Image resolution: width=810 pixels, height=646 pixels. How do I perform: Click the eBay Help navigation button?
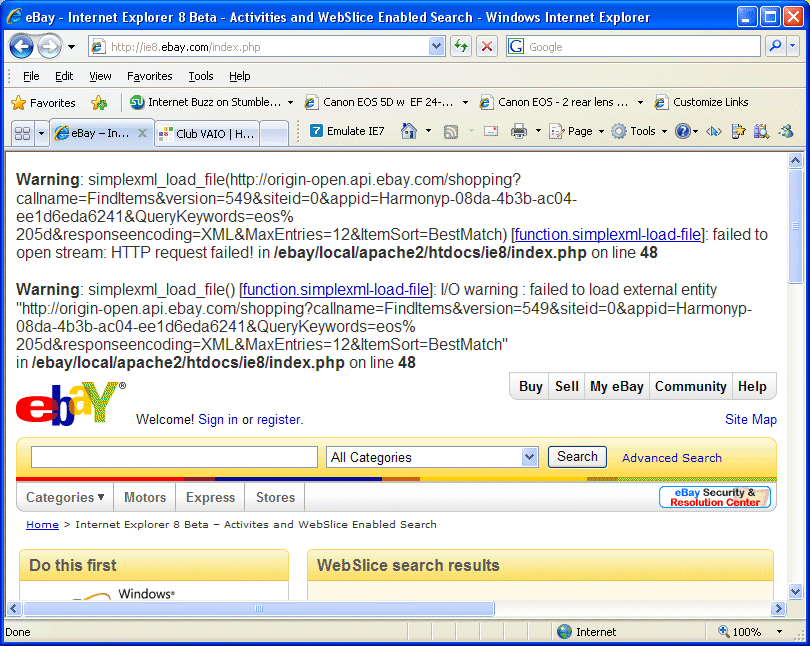click(752, 386)
